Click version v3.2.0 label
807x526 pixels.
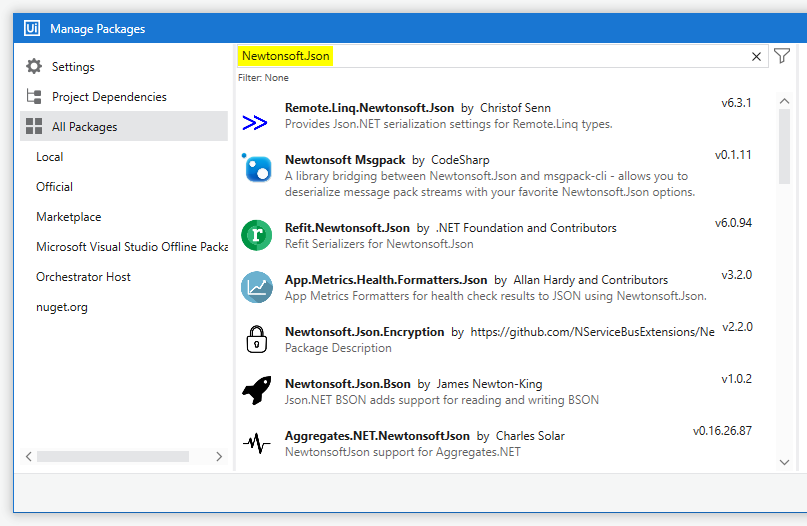coord(736,275)
